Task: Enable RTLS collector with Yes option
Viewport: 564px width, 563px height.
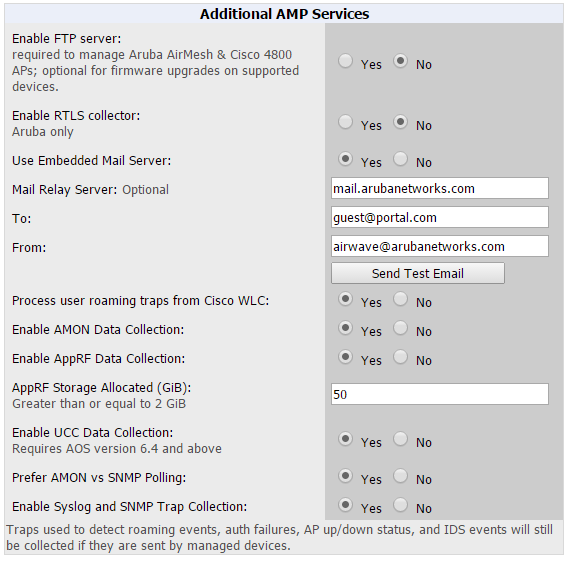Action: [345, 122]
